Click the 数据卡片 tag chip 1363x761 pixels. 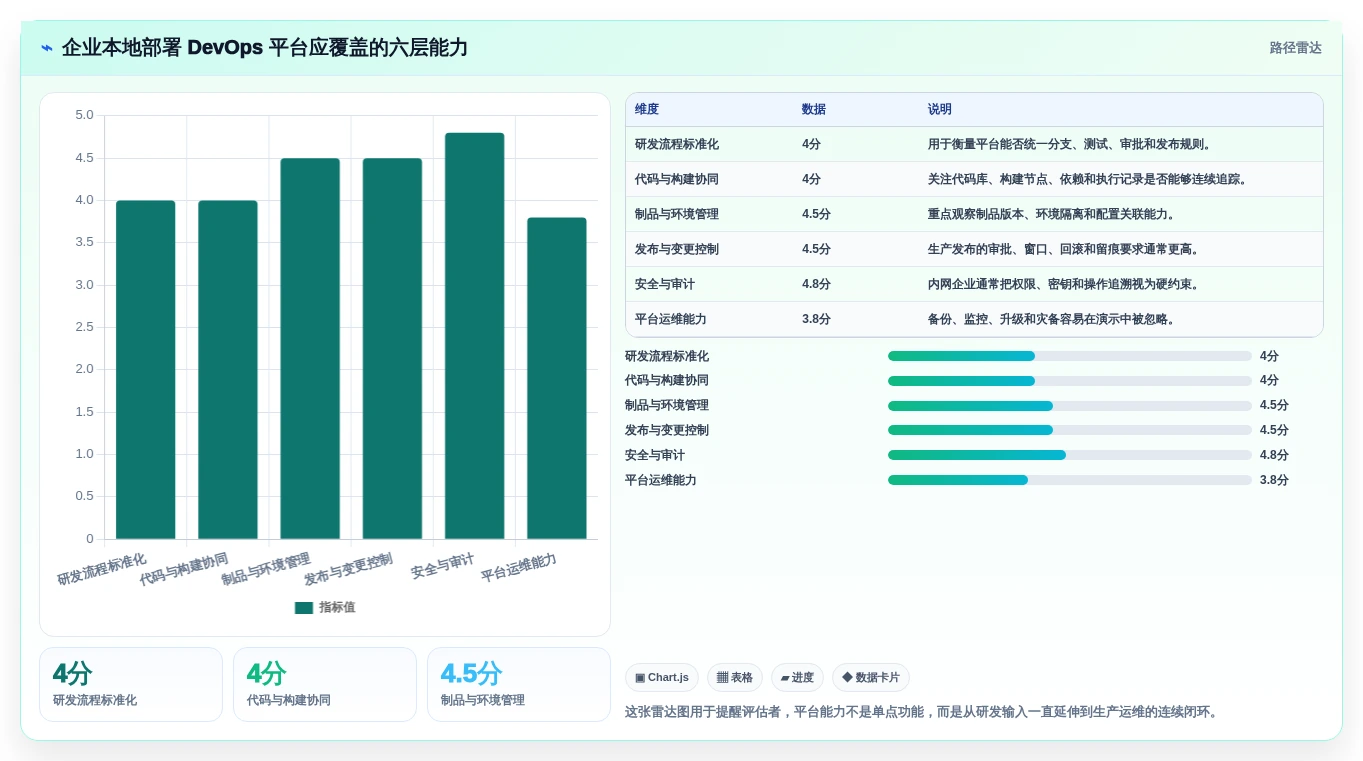tap(871, 678)
